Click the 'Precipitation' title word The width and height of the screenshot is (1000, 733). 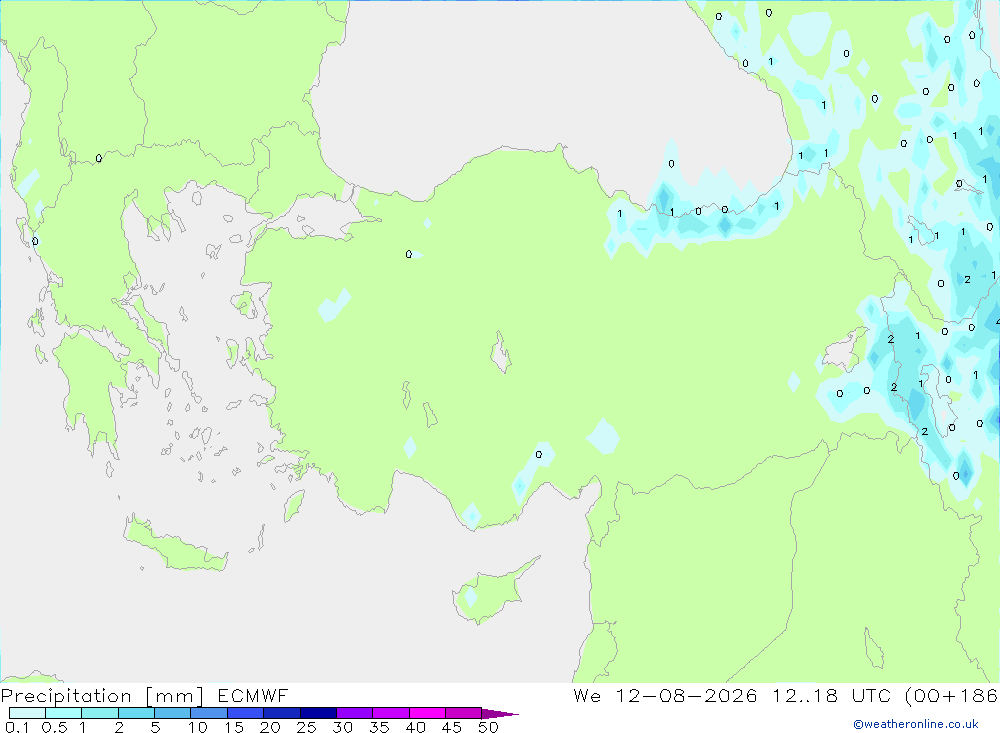(x=66, y=696)
